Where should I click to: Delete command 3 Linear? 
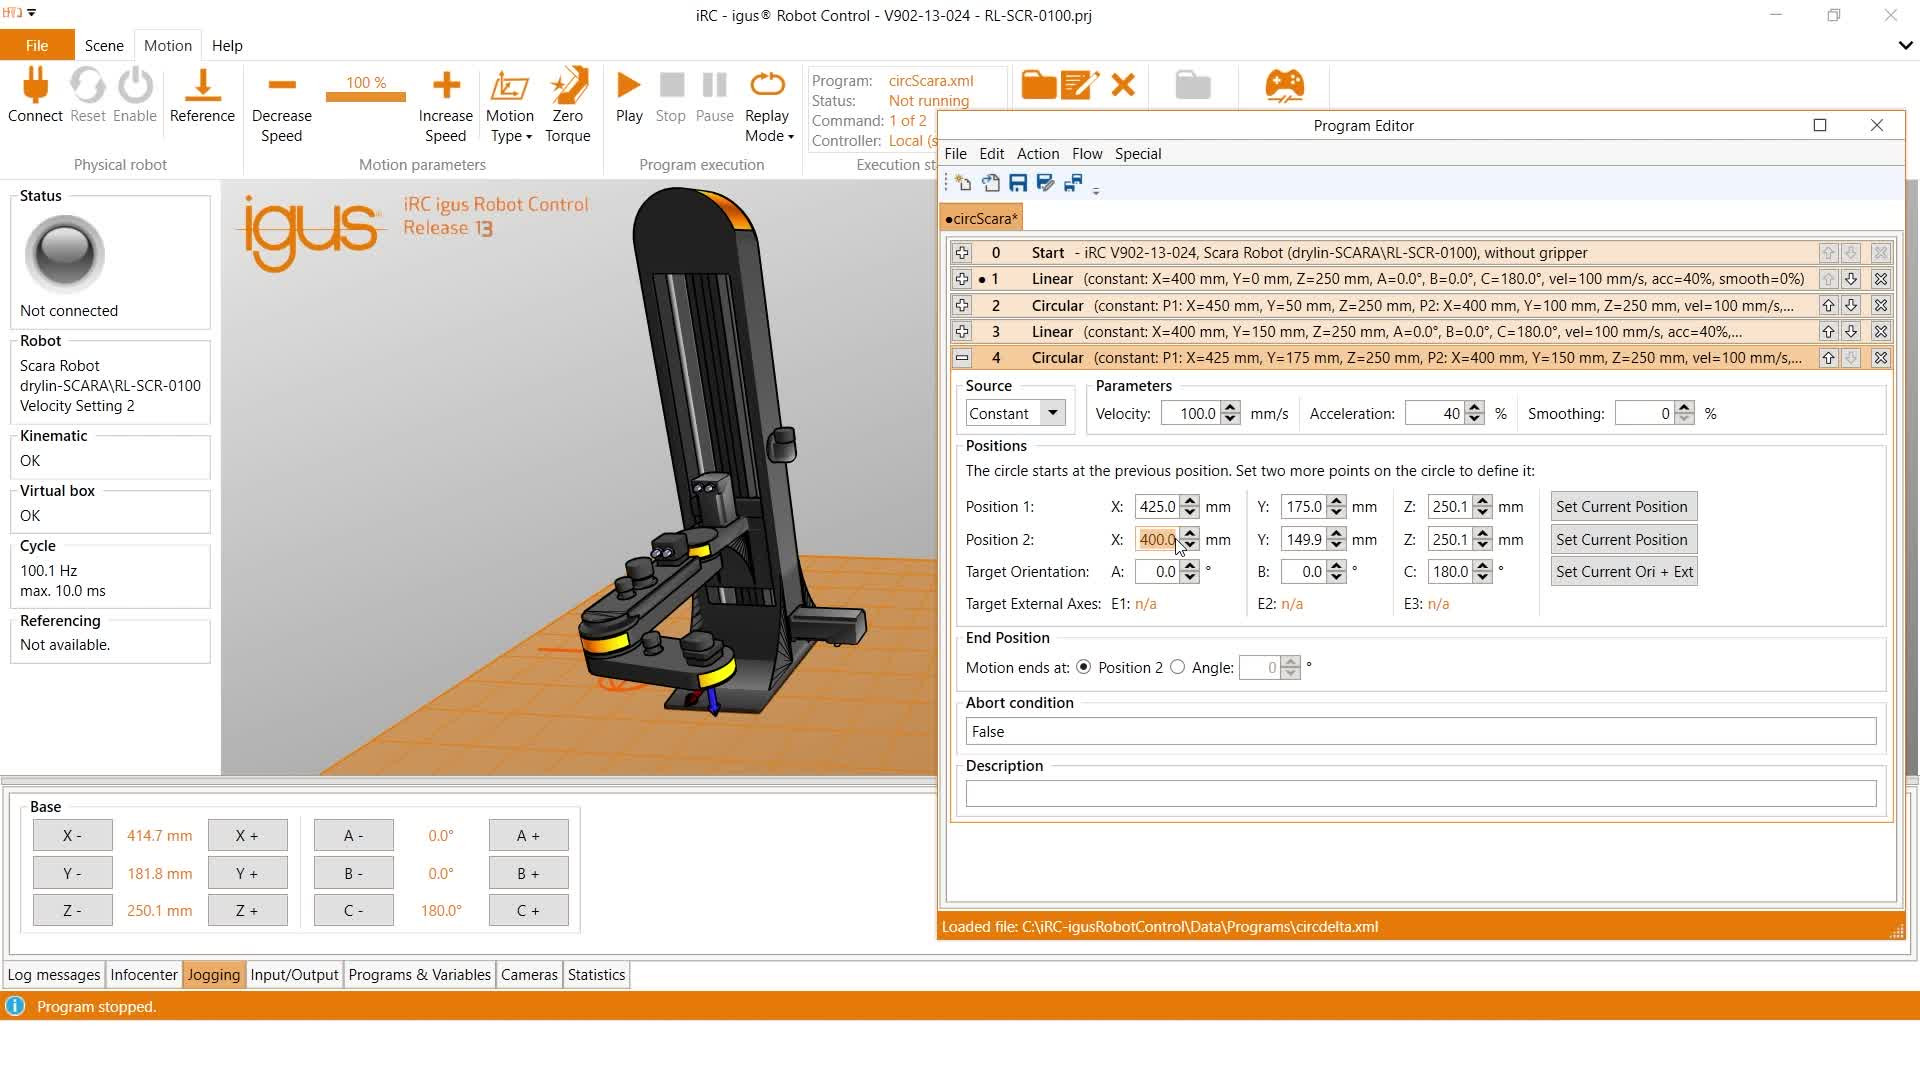coord(1880,331)
